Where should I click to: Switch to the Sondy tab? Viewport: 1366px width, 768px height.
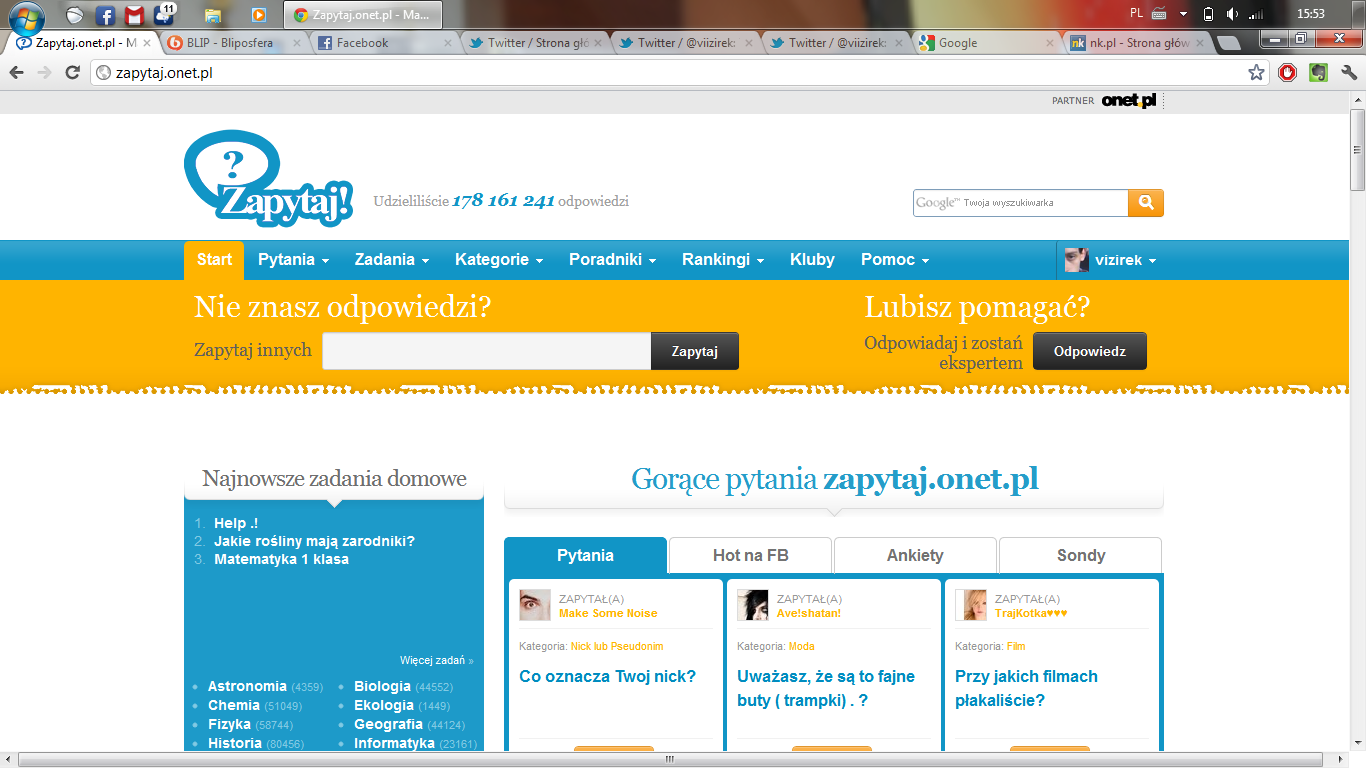pyautogui.click(x=1080, y=556)
